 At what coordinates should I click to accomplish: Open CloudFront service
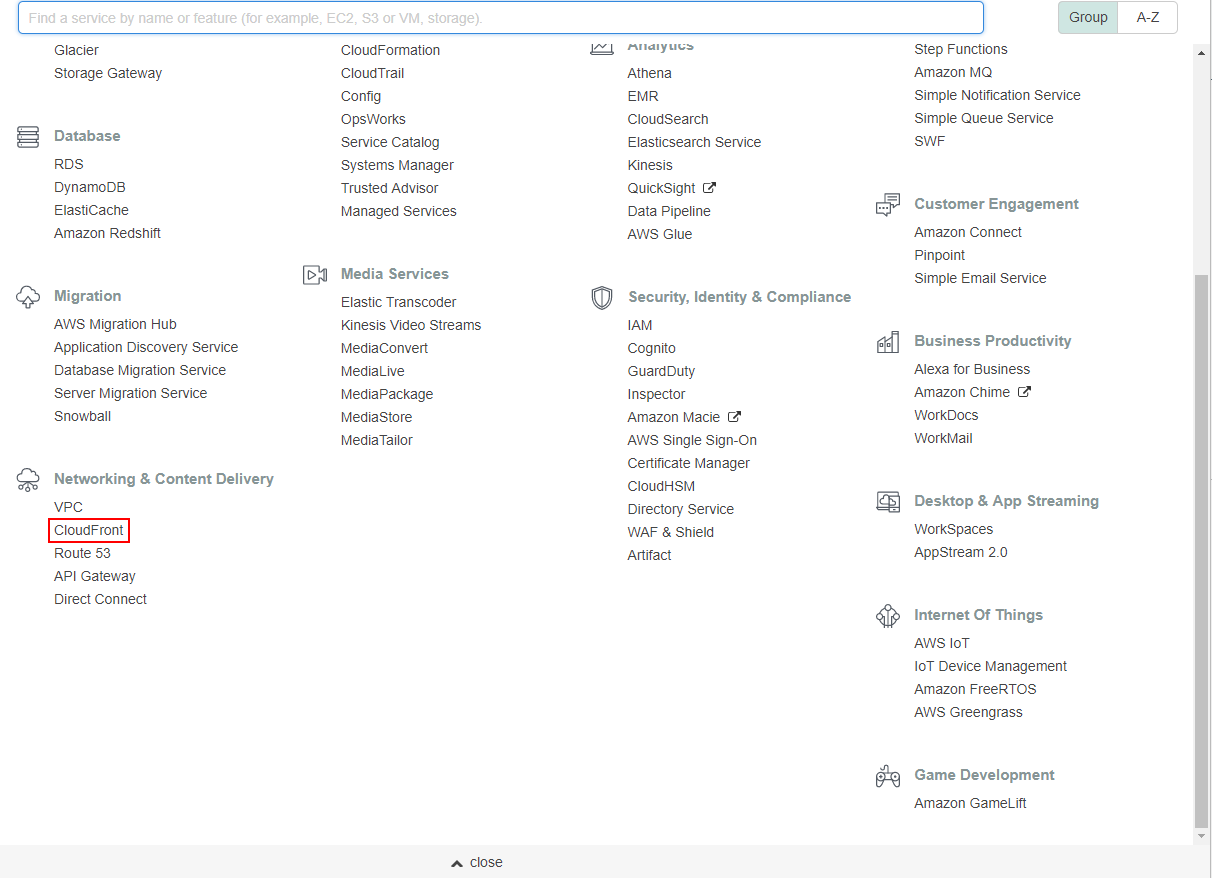pyautogui.click(x=89, y=530)
